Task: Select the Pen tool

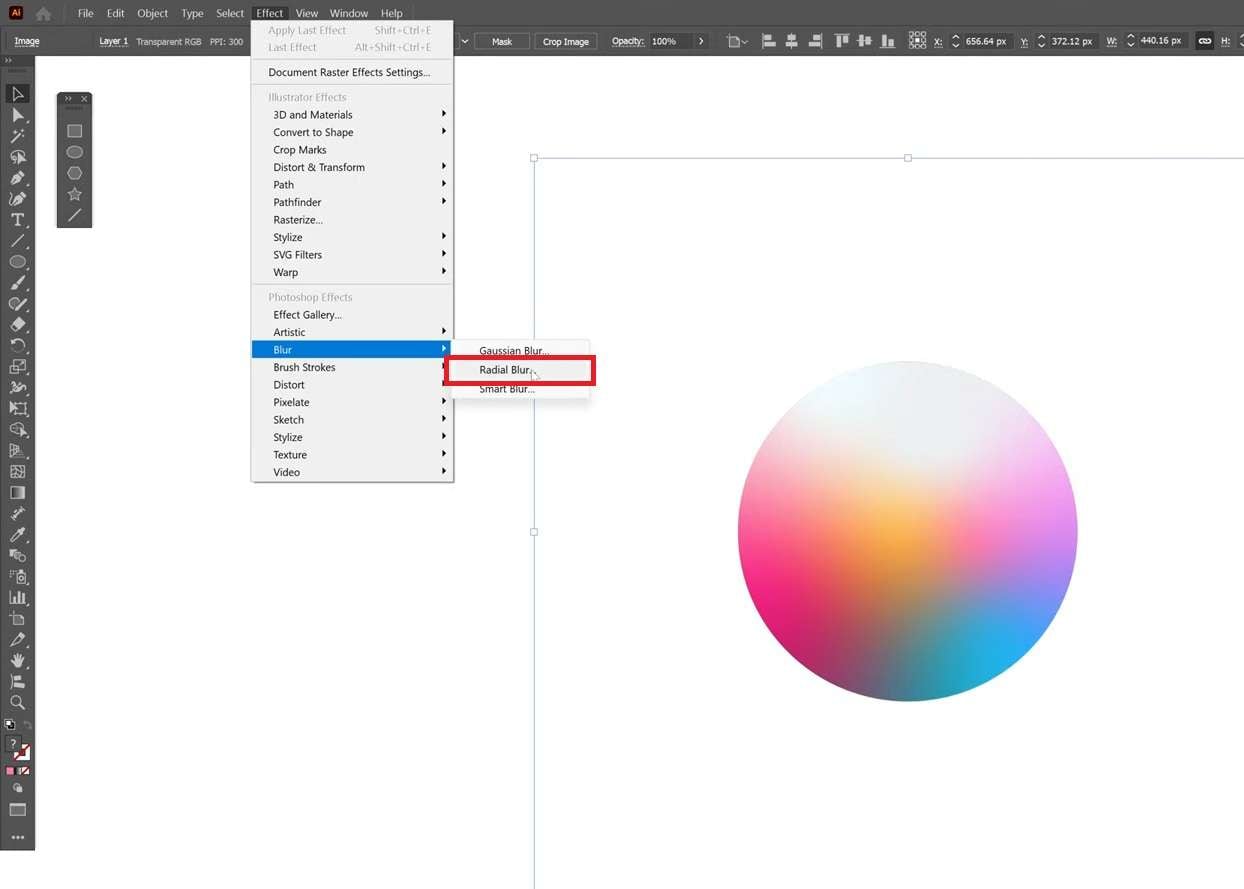Action: (17, 178)
